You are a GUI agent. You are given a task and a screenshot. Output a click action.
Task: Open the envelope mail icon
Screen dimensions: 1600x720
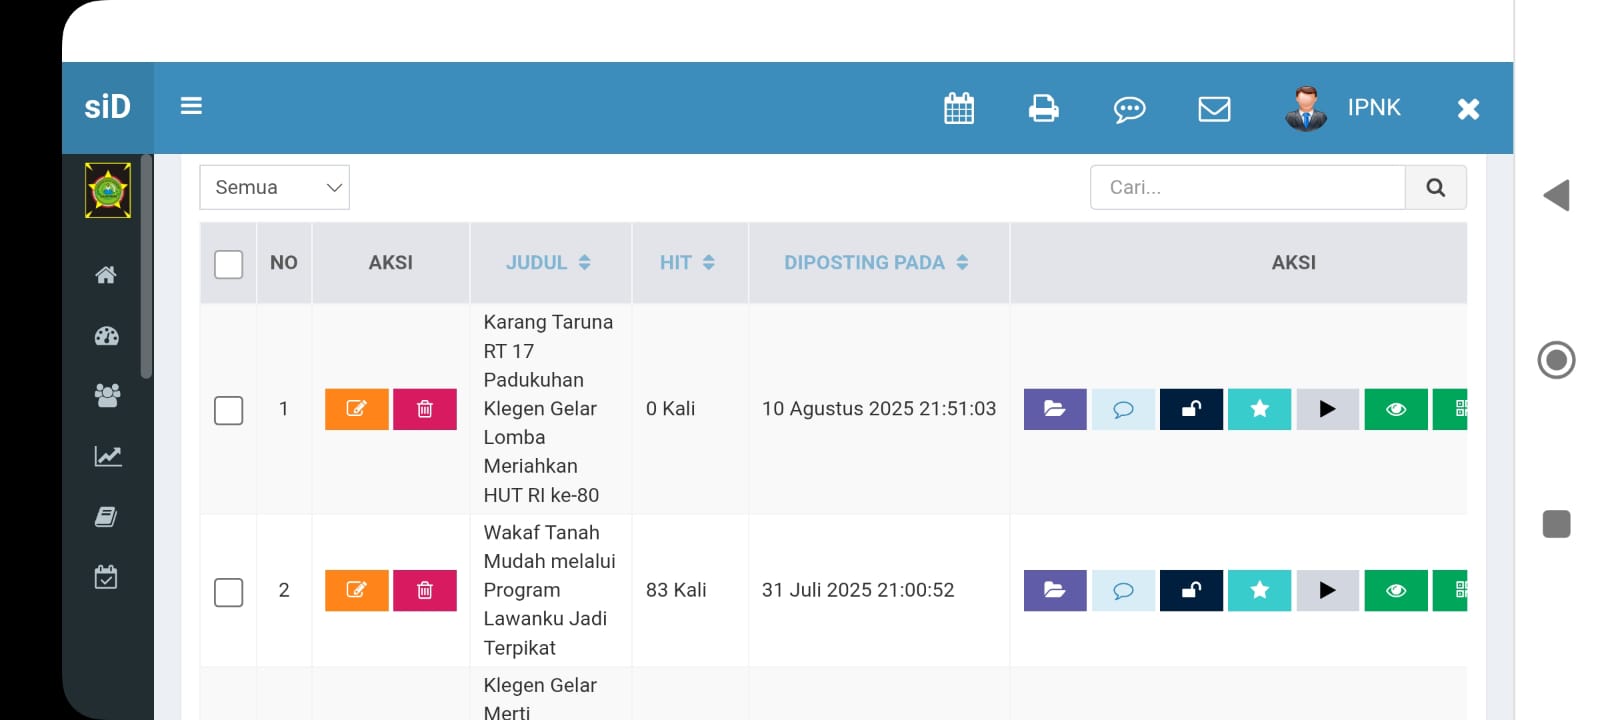tap(1214, 108)
